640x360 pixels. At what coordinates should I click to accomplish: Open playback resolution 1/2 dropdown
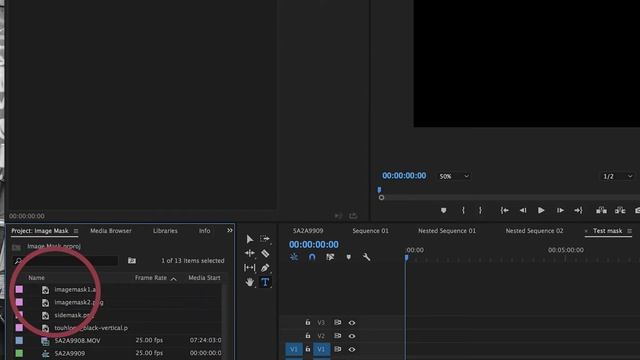pyautogui.click(x=618, y=176)
